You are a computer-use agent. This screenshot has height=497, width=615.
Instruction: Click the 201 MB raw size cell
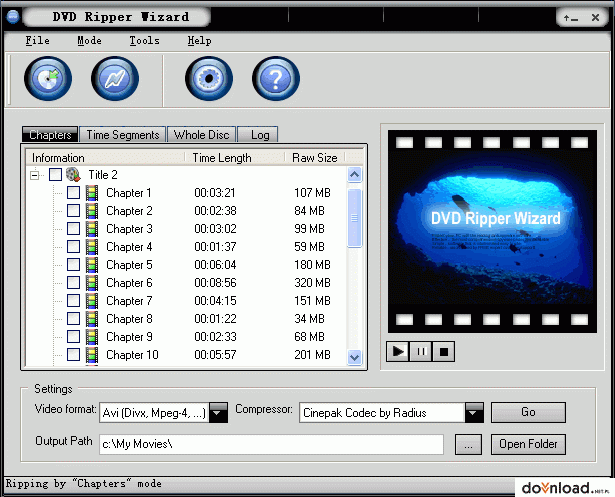(312, 355)
